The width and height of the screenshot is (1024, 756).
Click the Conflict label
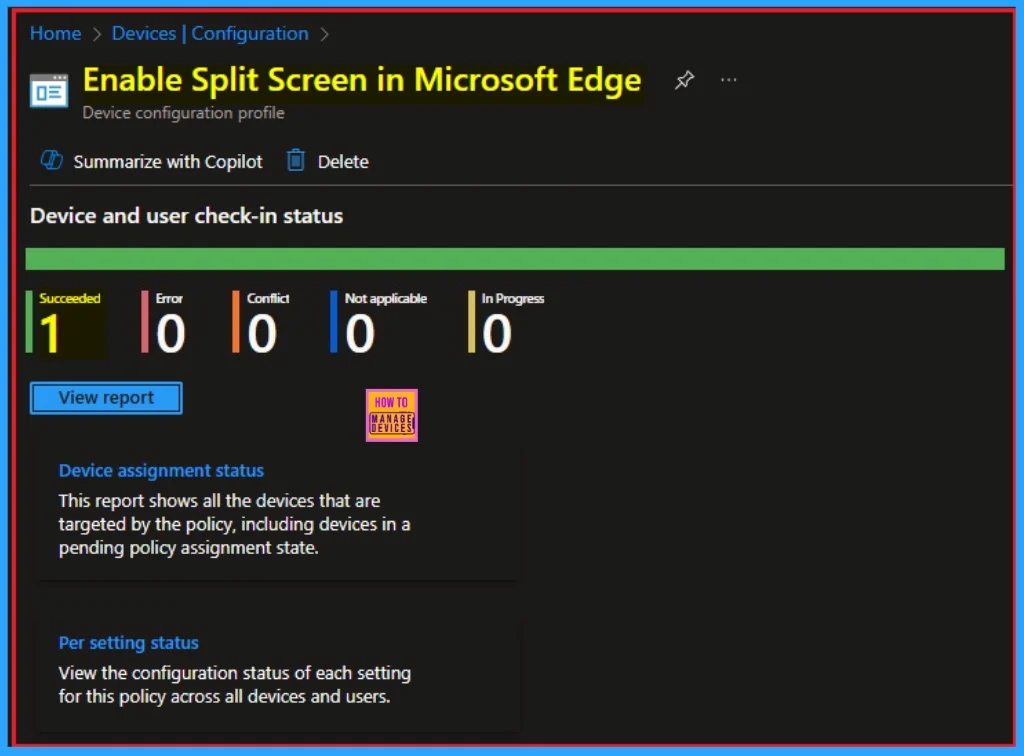(x=268, y=298)
